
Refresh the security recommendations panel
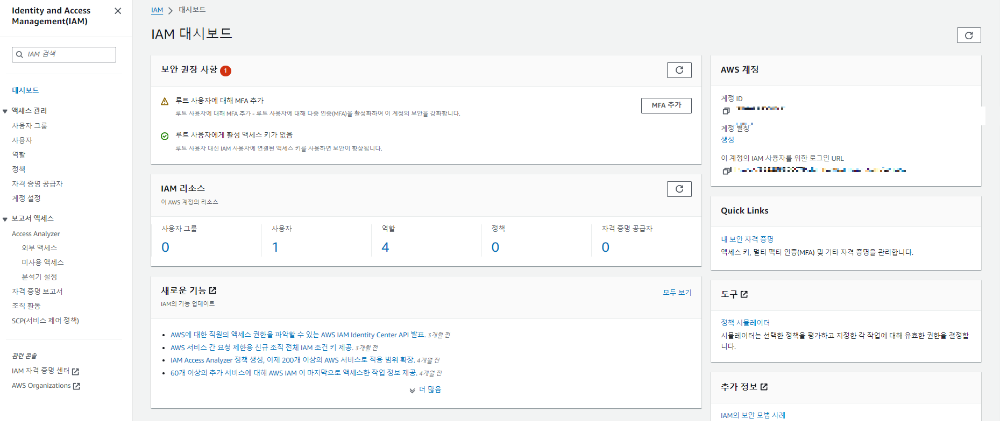pos(679,70)
